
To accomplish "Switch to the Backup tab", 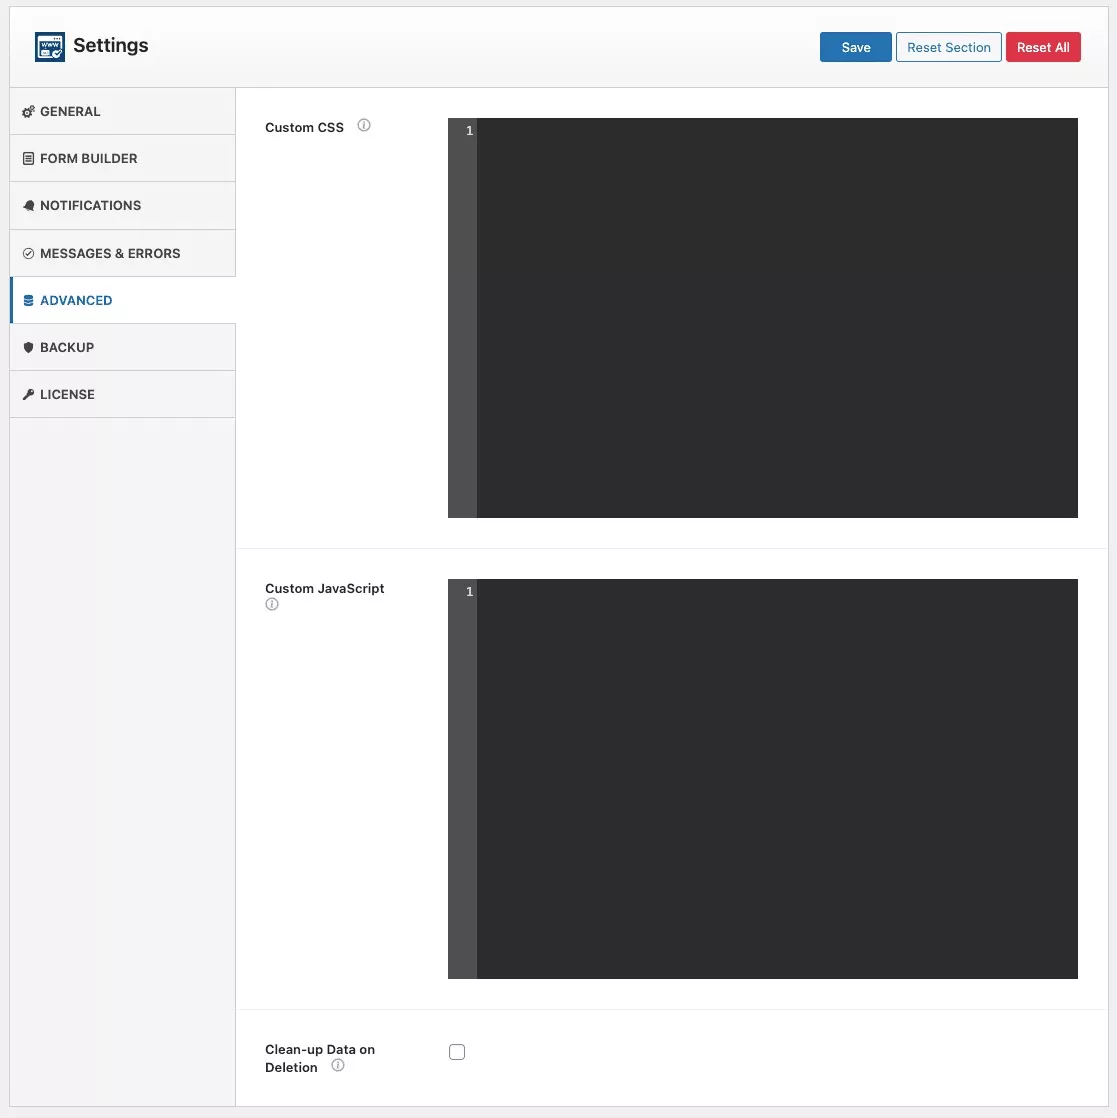I will 67,348.
